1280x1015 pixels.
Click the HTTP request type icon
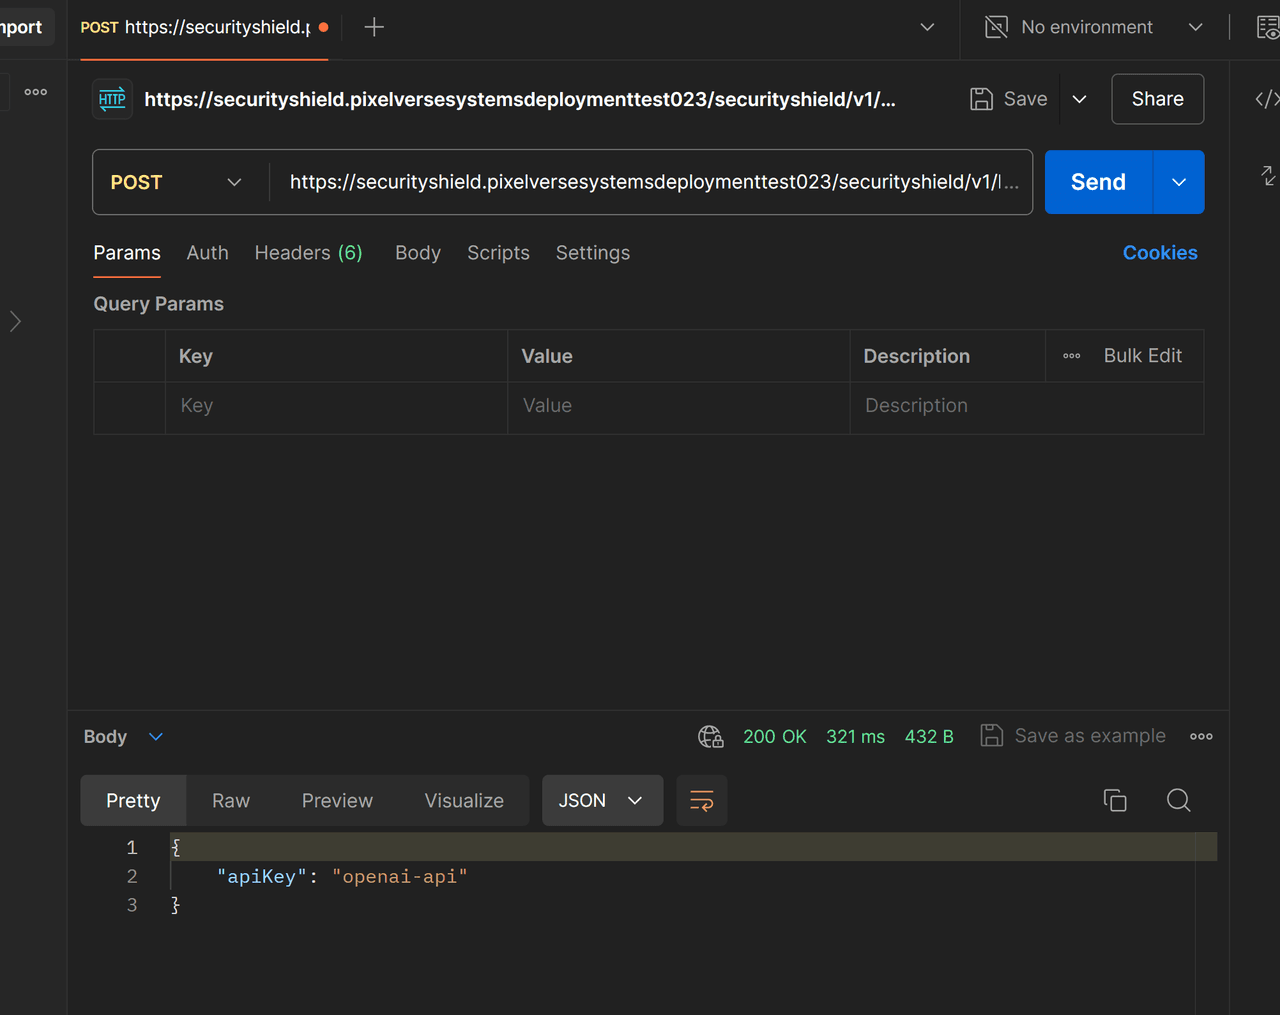pos(112,99)
